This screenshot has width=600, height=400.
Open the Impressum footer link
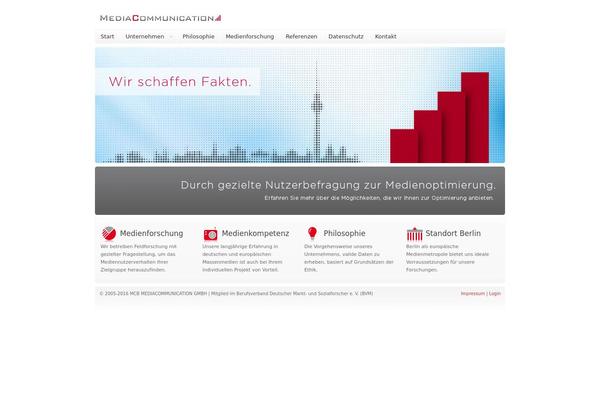pos(473,294)
